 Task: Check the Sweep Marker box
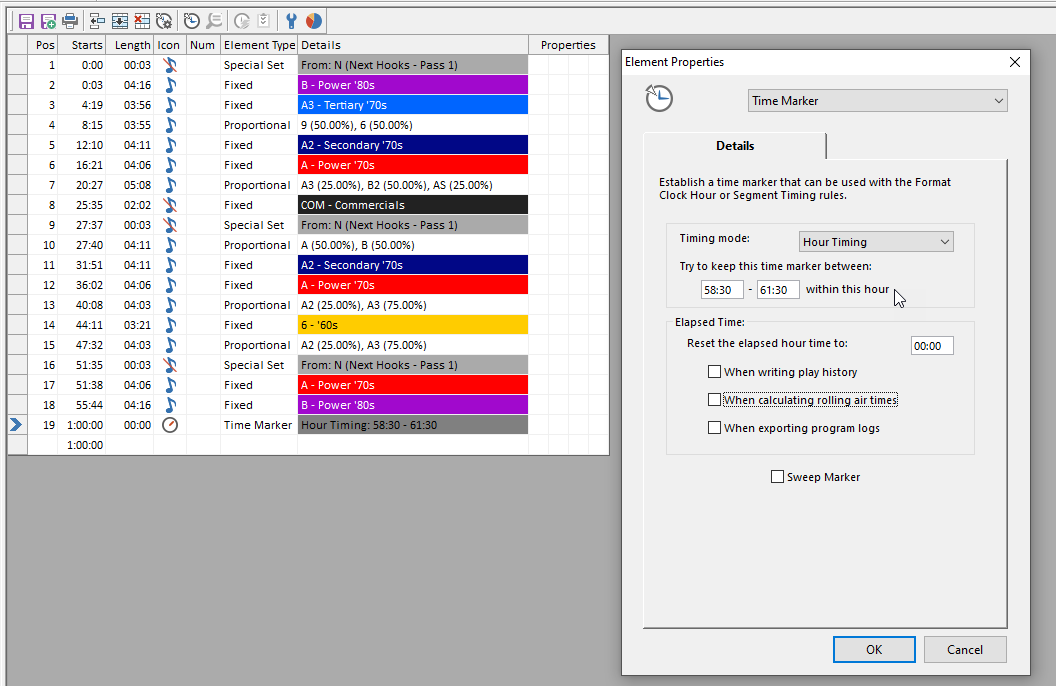[x=777, y=477]
